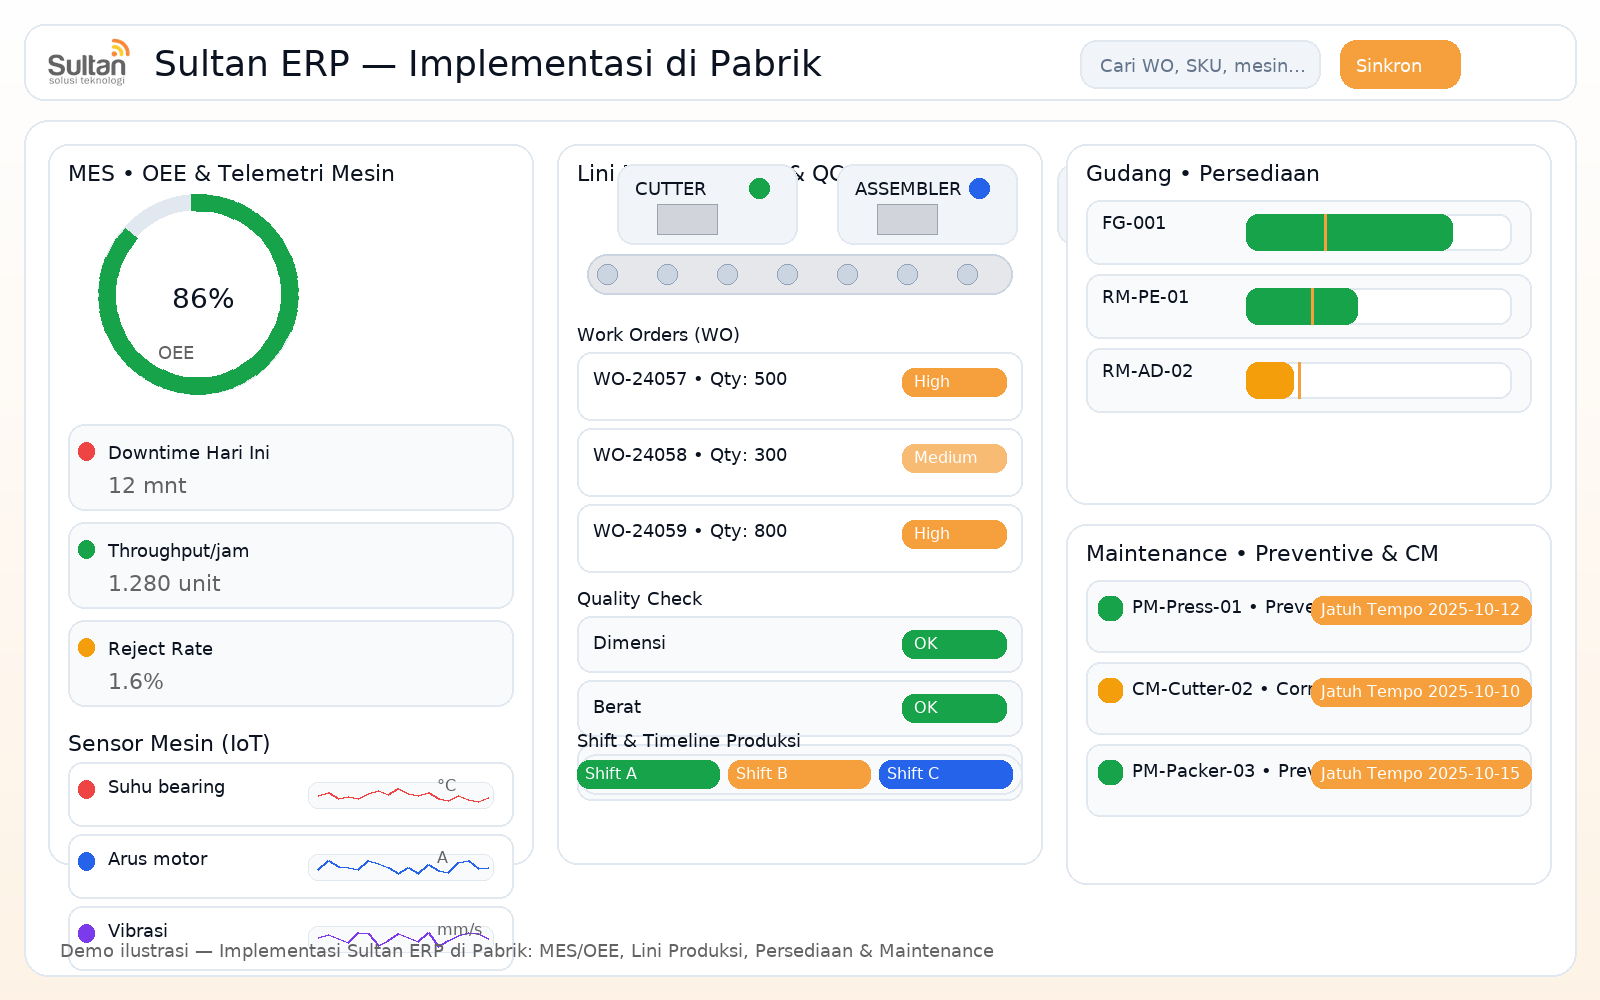This screenshot has width=1600, height=1000.
Task: Toggle the Dimensi quality check OK switch
Action: pyautogui.click(x=954, y=644)
